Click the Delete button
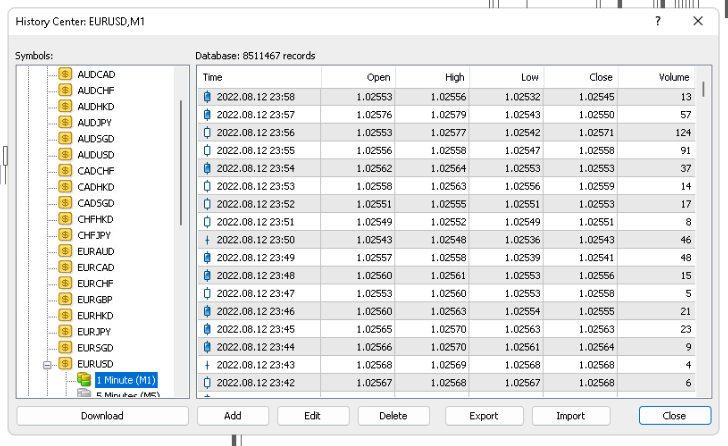Screen dimensions: 728x446 coord(393,415)
